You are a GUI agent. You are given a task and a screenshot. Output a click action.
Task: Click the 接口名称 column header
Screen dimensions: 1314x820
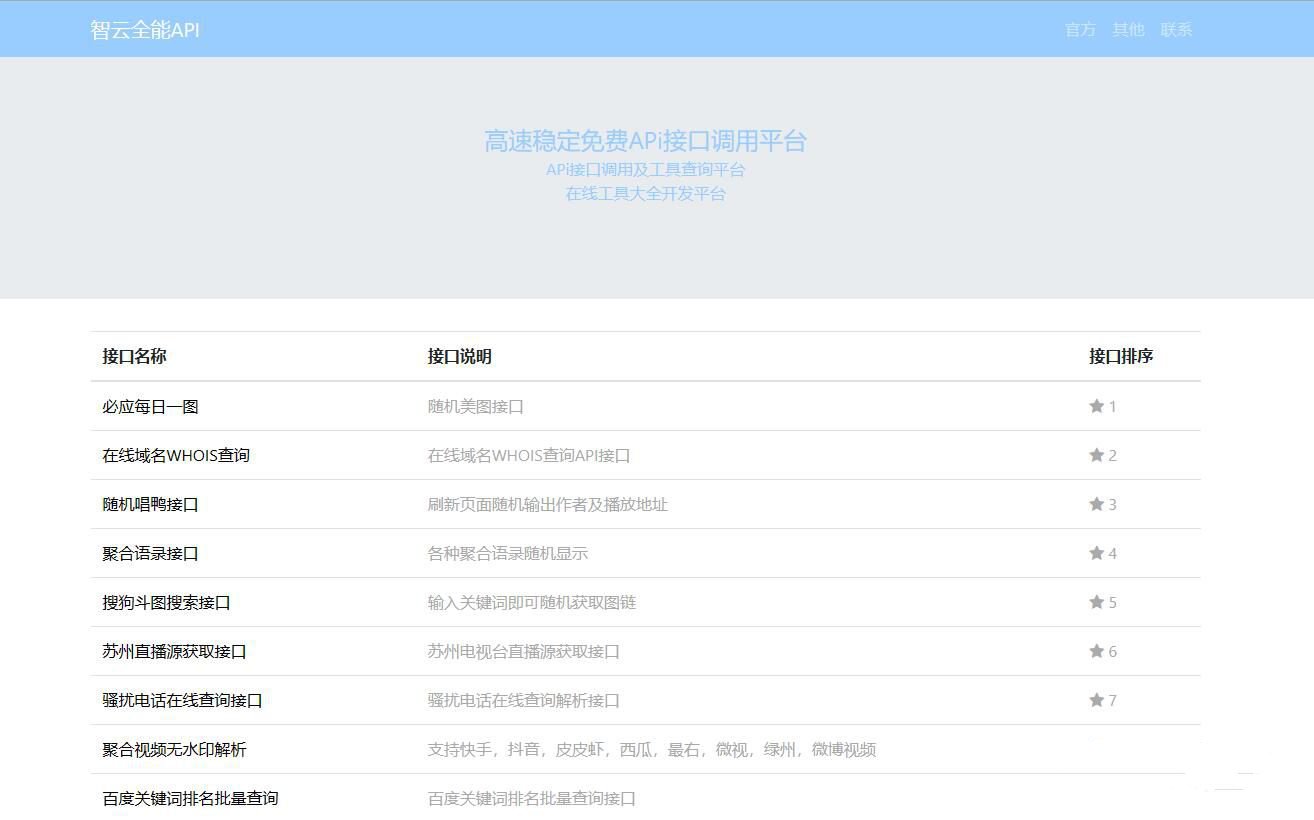pyautogui.click(x=136, y=356)
